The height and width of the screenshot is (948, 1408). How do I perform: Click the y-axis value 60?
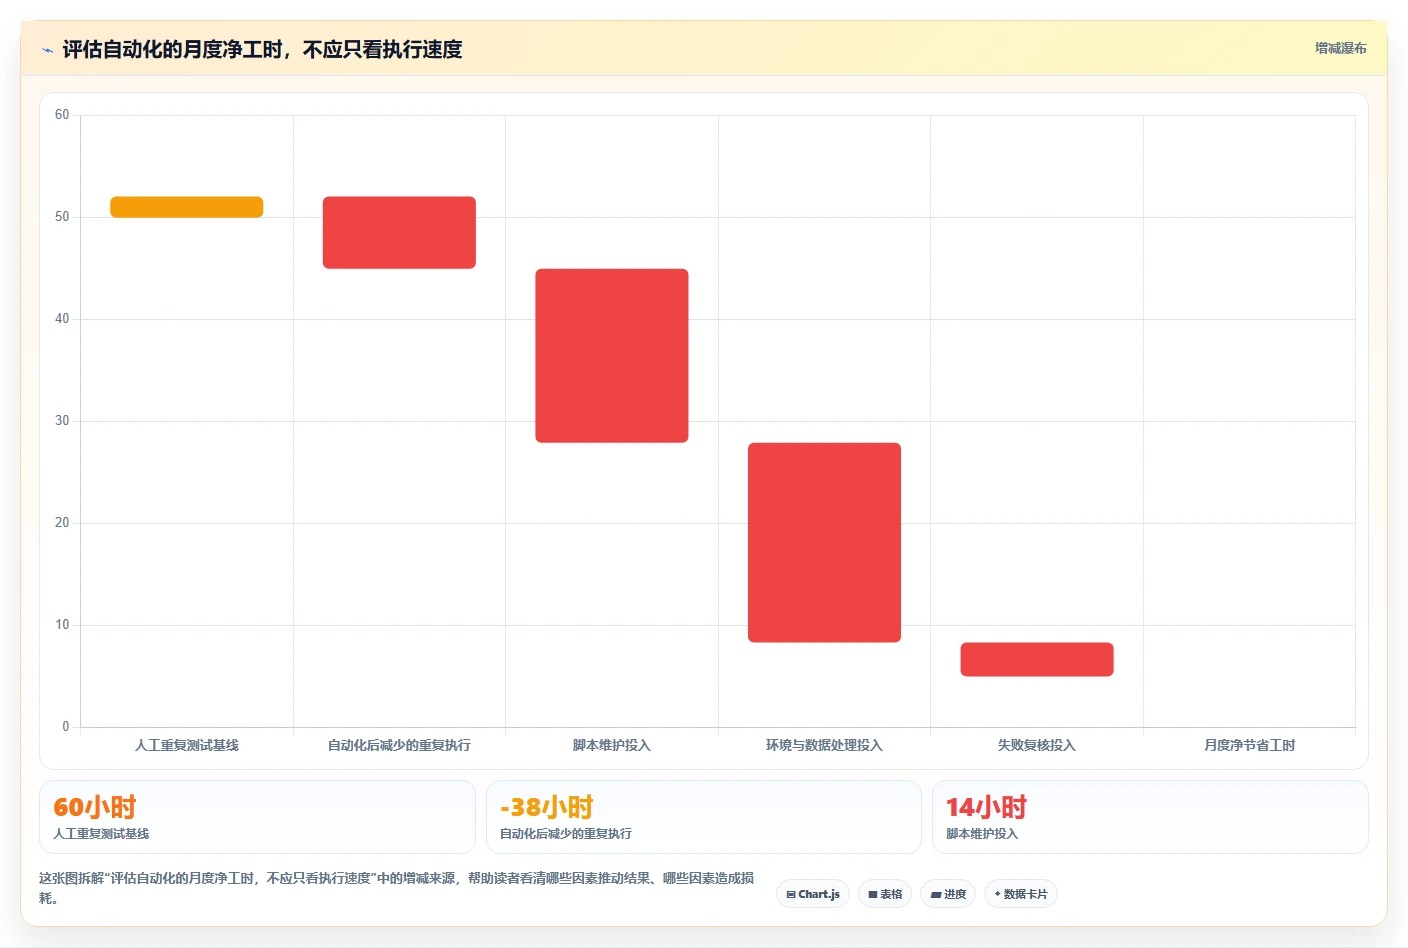[62, 115]
